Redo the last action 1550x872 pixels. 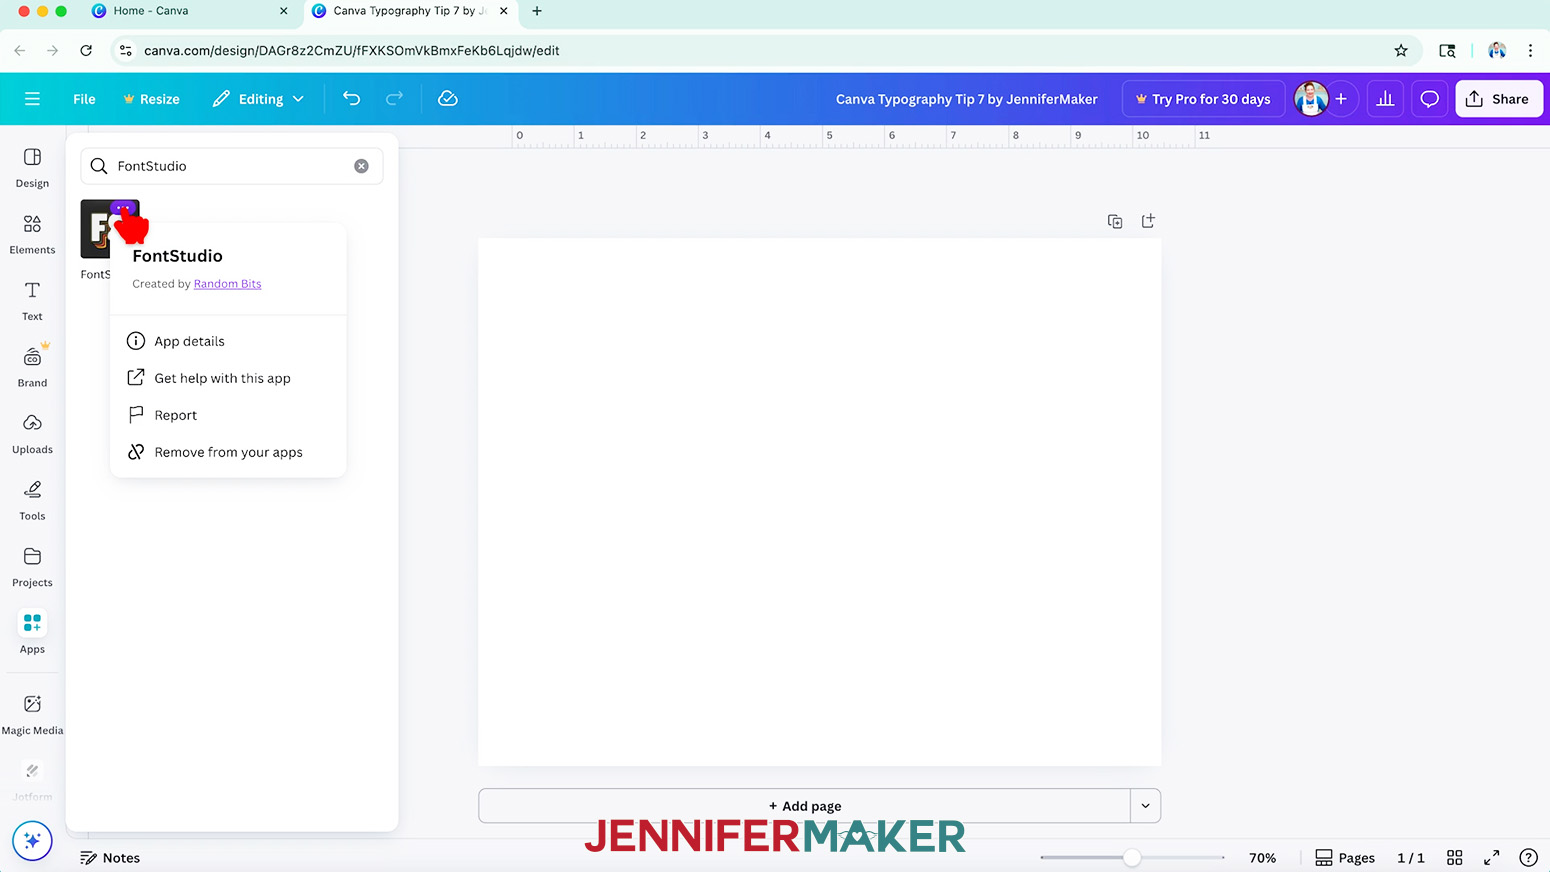[394, 99]
